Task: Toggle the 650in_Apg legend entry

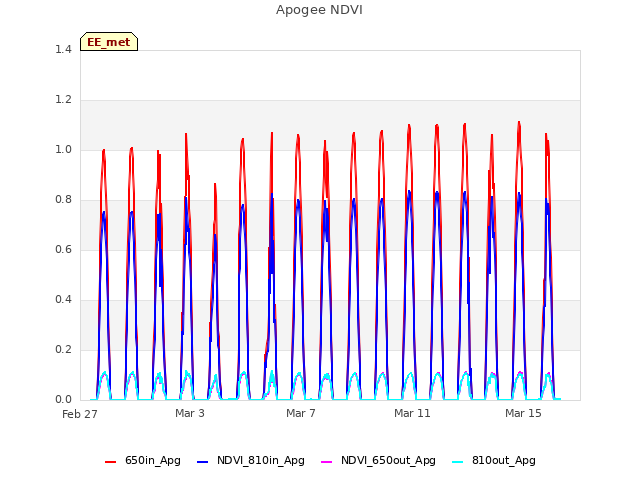Action: coord(143,461)
